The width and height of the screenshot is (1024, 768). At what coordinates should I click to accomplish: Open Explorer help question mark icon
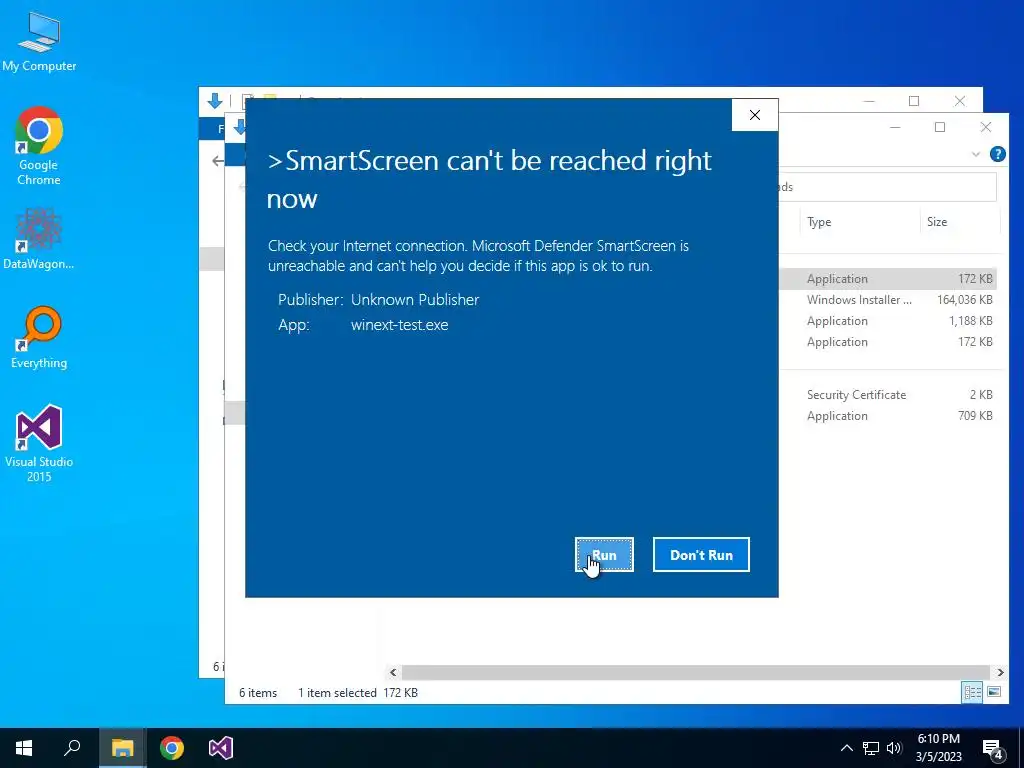point(997,154)
